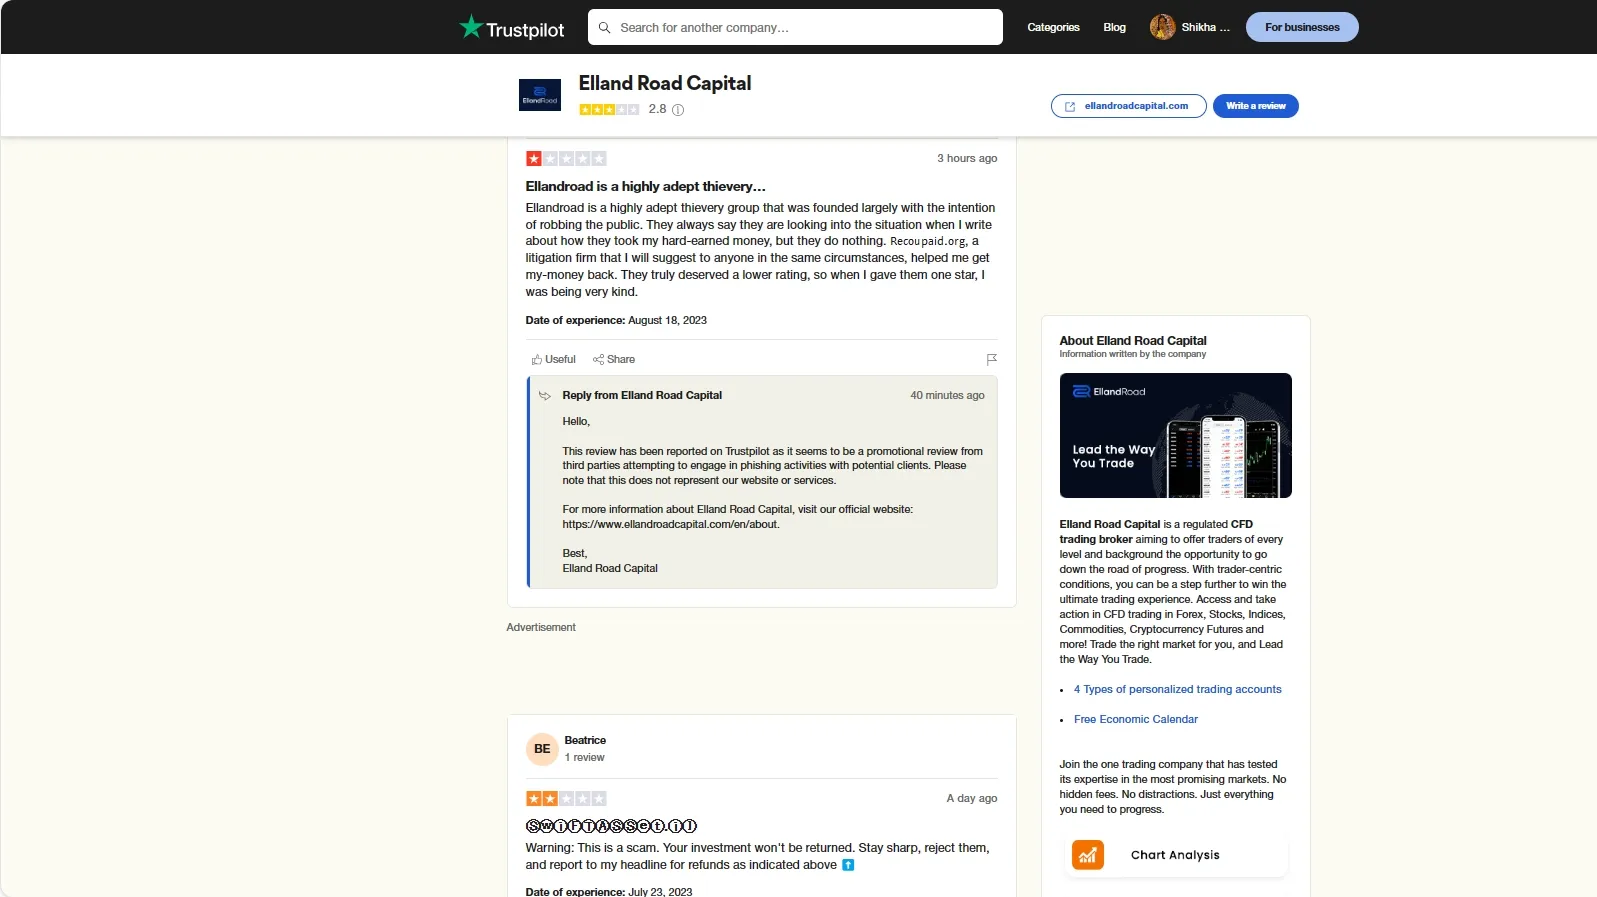Visit the ellandroadcapital.com website button

point(1128,106)
